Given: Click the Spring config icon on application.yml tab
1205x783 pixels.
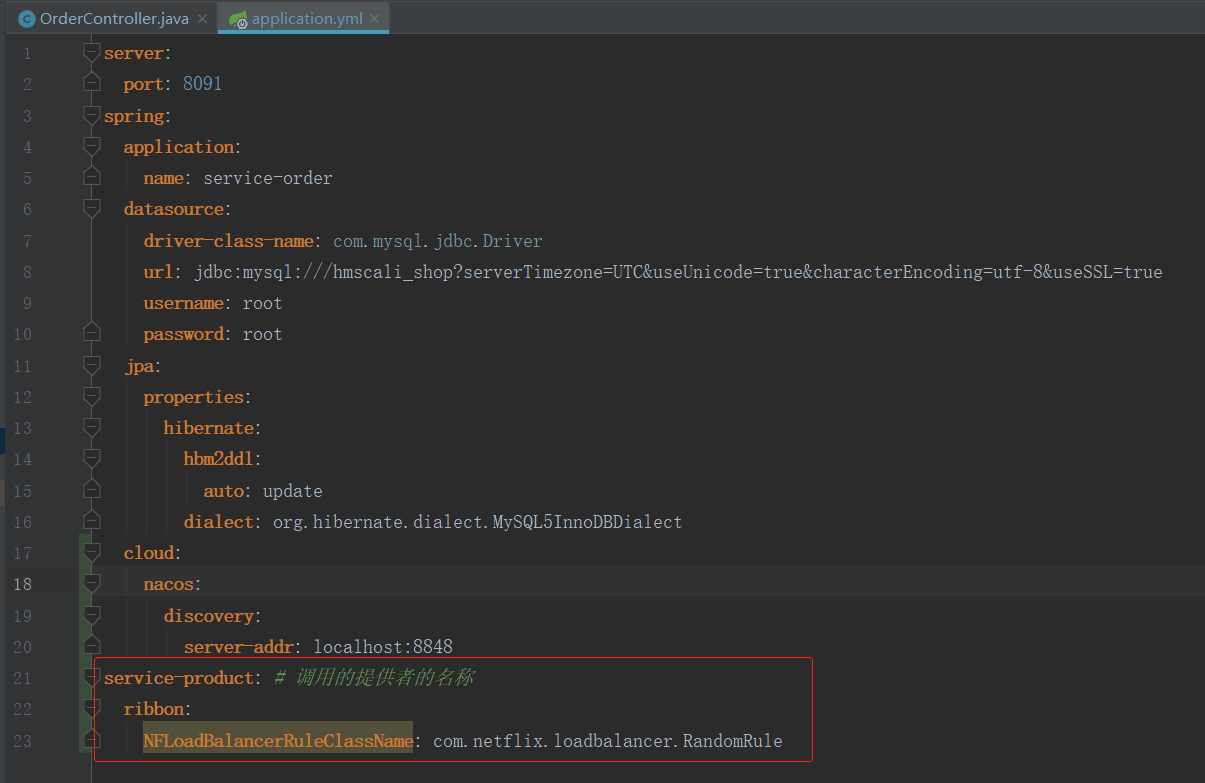Looking at the screenshot, I should pyautogui.click(x=238, y=19).
